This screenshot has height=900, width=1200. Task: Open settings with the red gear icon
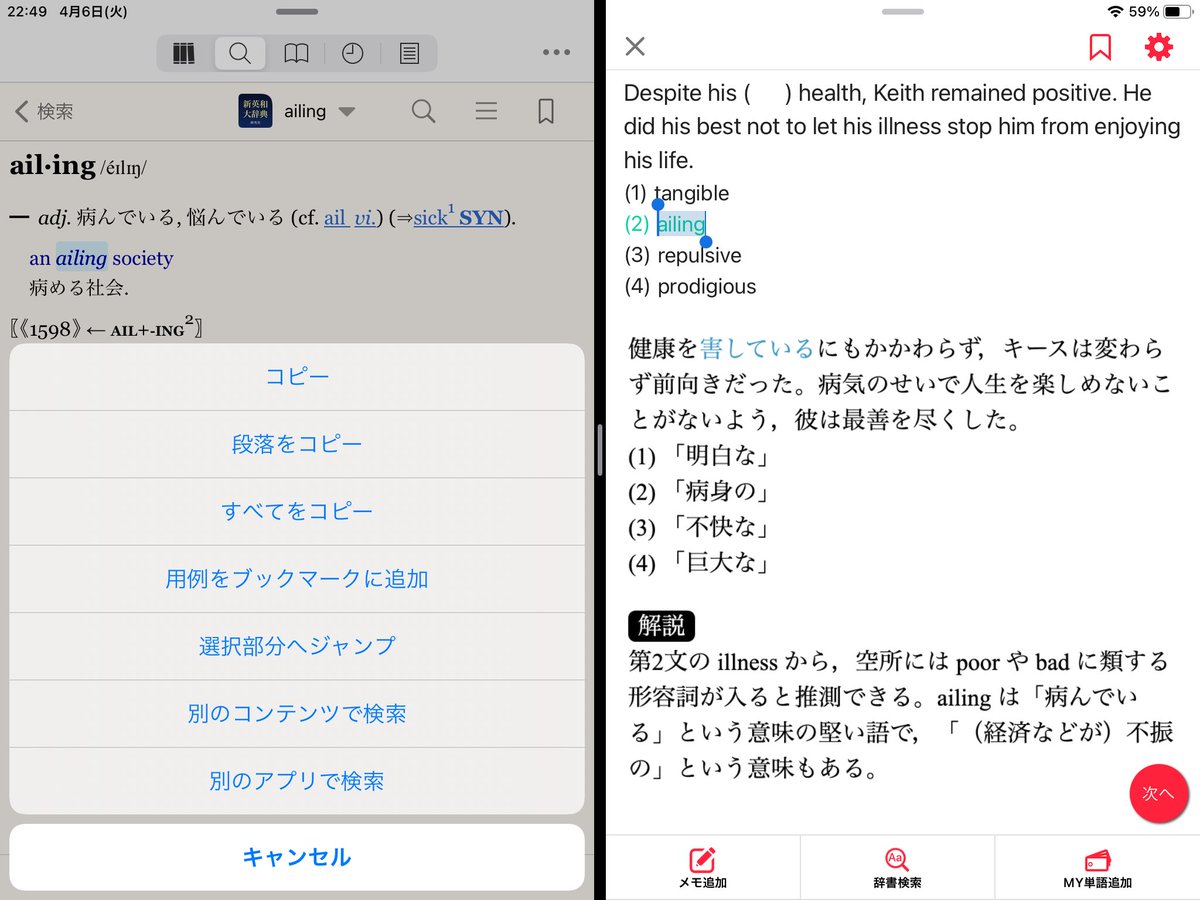(x=1158, y=46)
